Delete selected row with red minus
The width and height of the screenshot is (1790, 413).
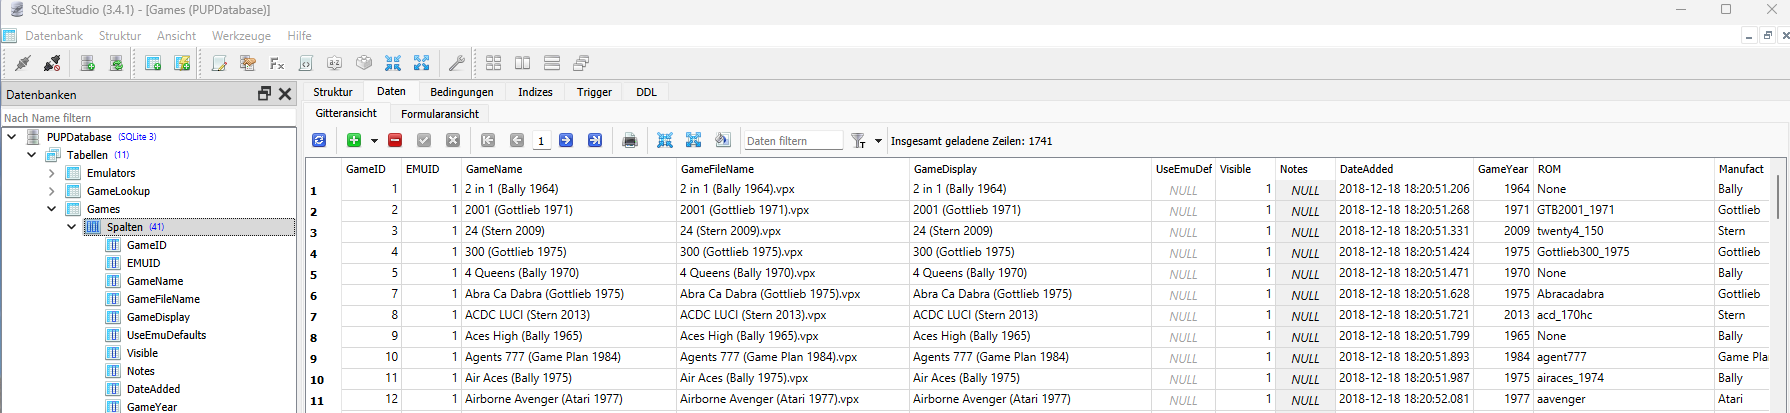395,141
